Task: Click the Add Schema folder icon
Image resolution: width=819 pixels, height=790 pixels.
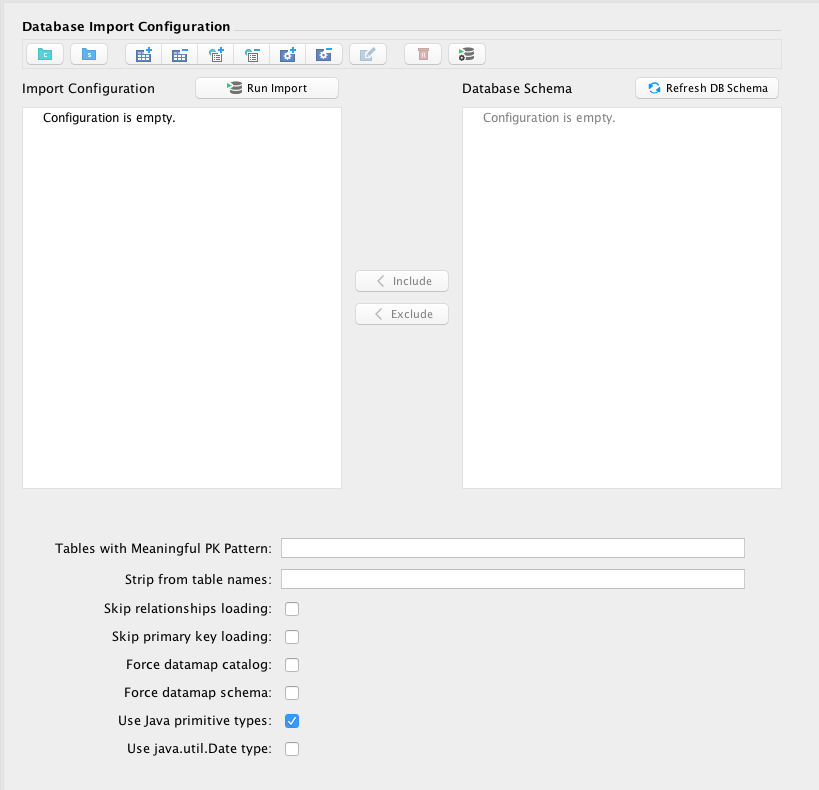Action: coord(89,54)
